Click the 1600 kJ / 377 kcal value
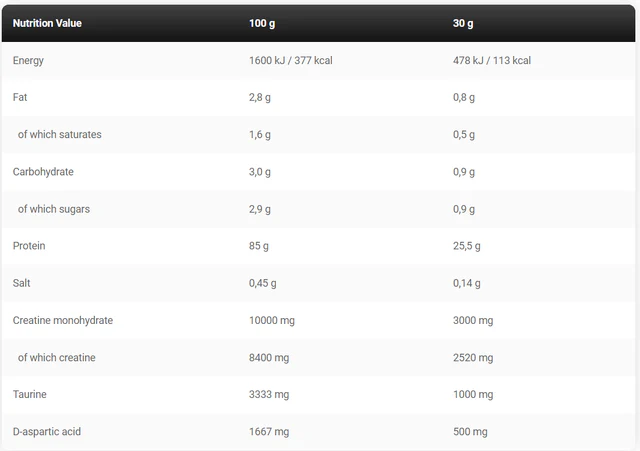Viewport: 640px width, 451px height. [290, 61]
